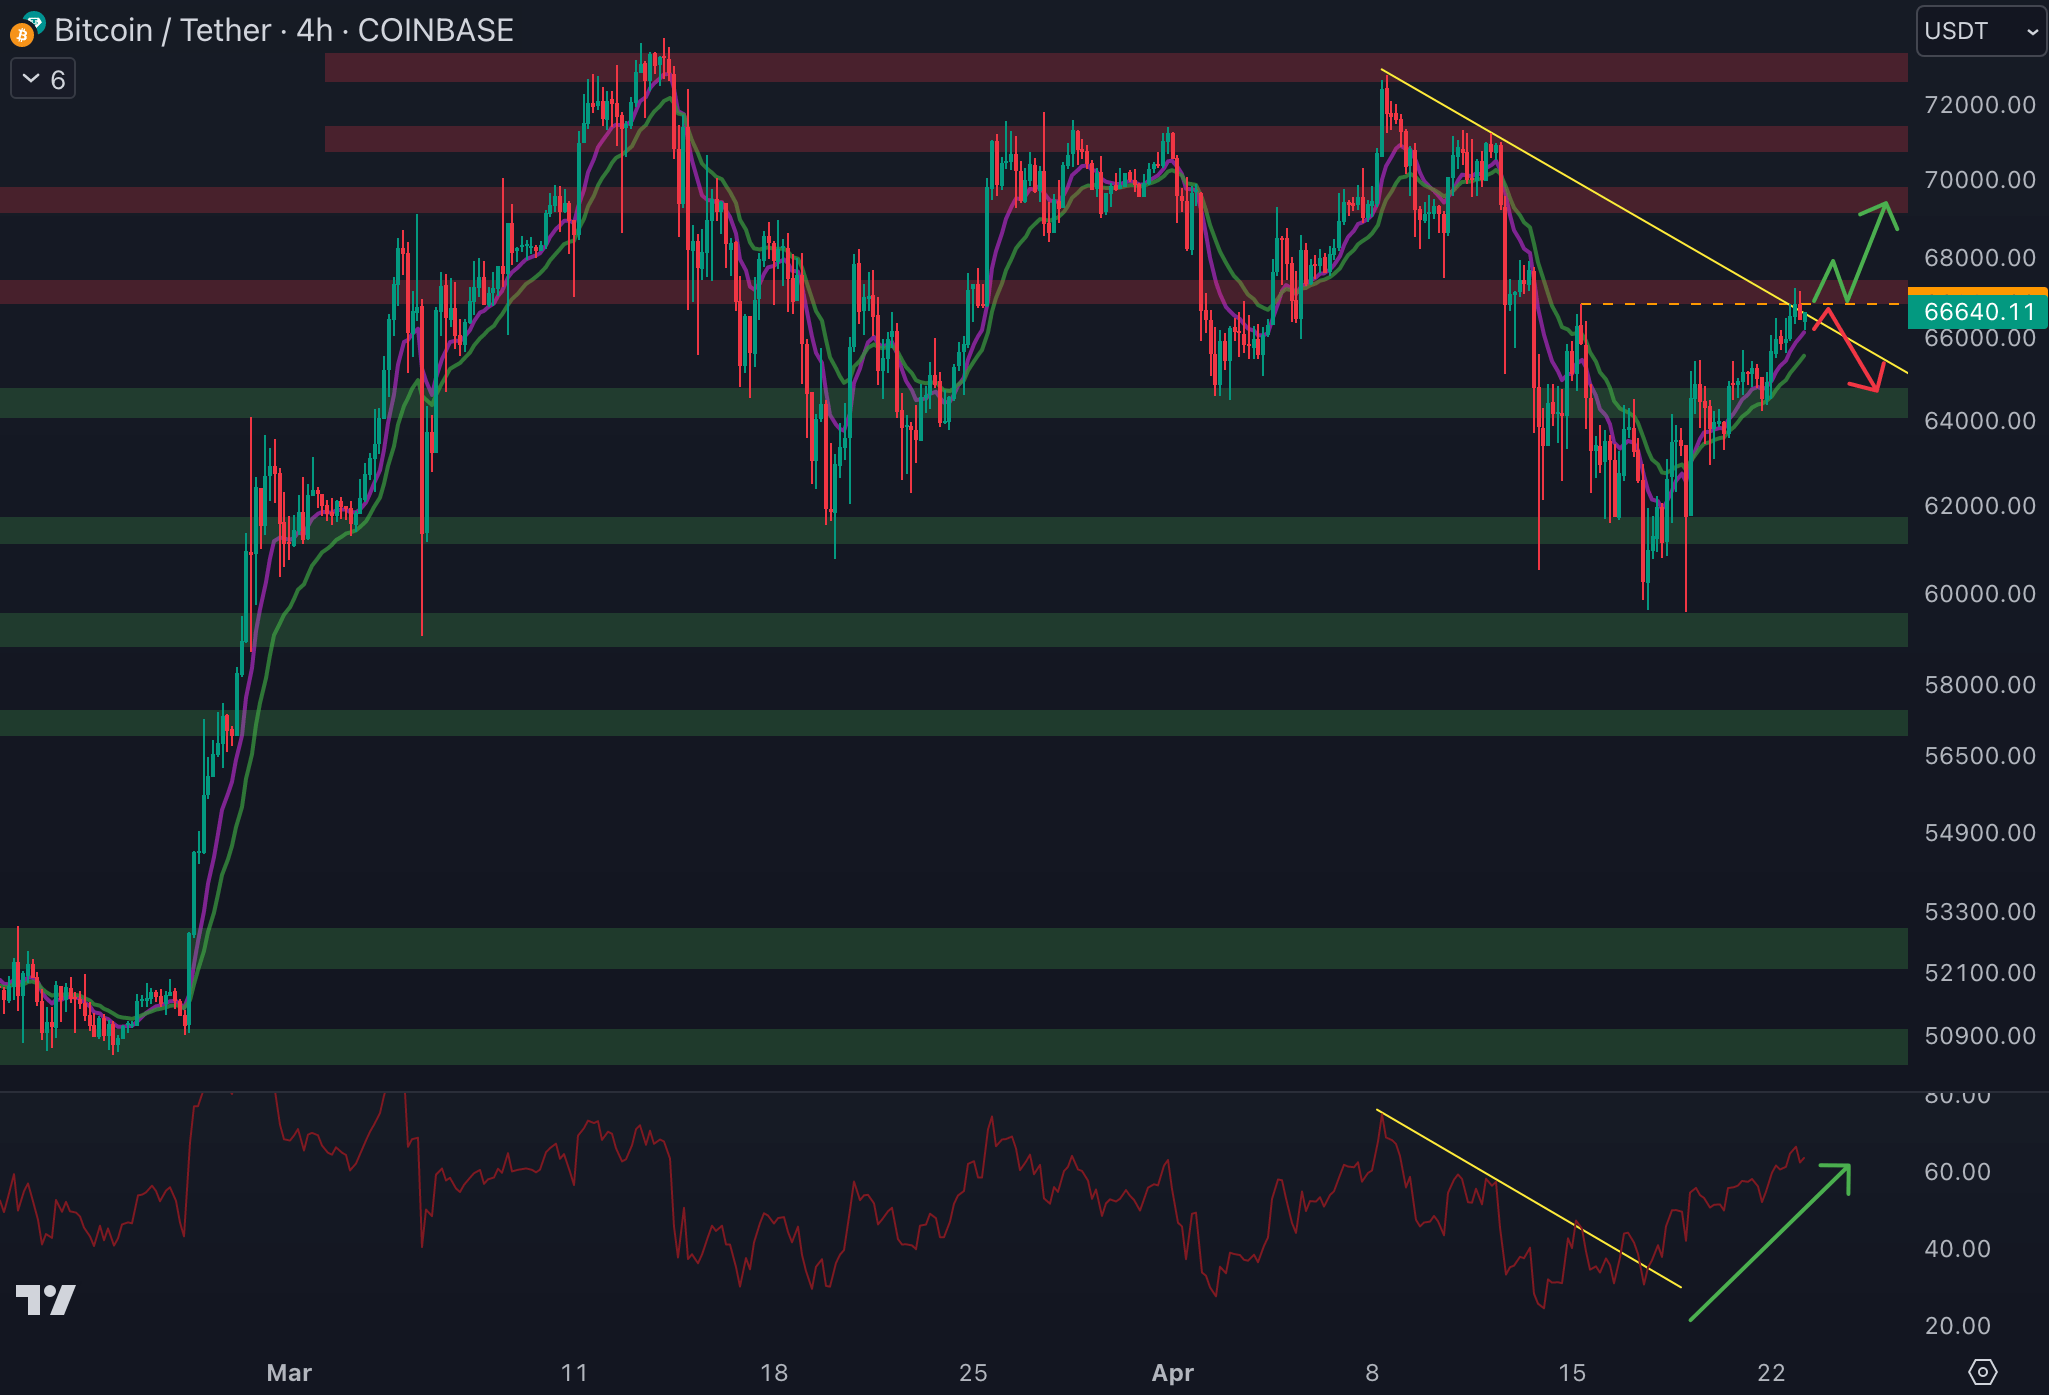Viewport: 2049px width, 1395px height.
Task: Click the Apr label on time axis
Action: (x=1172, y=1372)
